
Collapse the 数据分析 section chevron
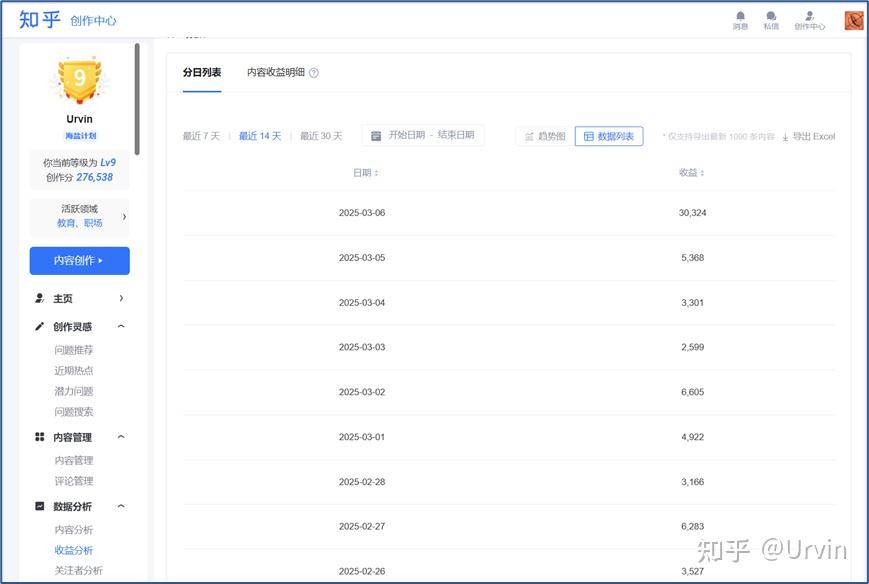[x=121, y=506]
